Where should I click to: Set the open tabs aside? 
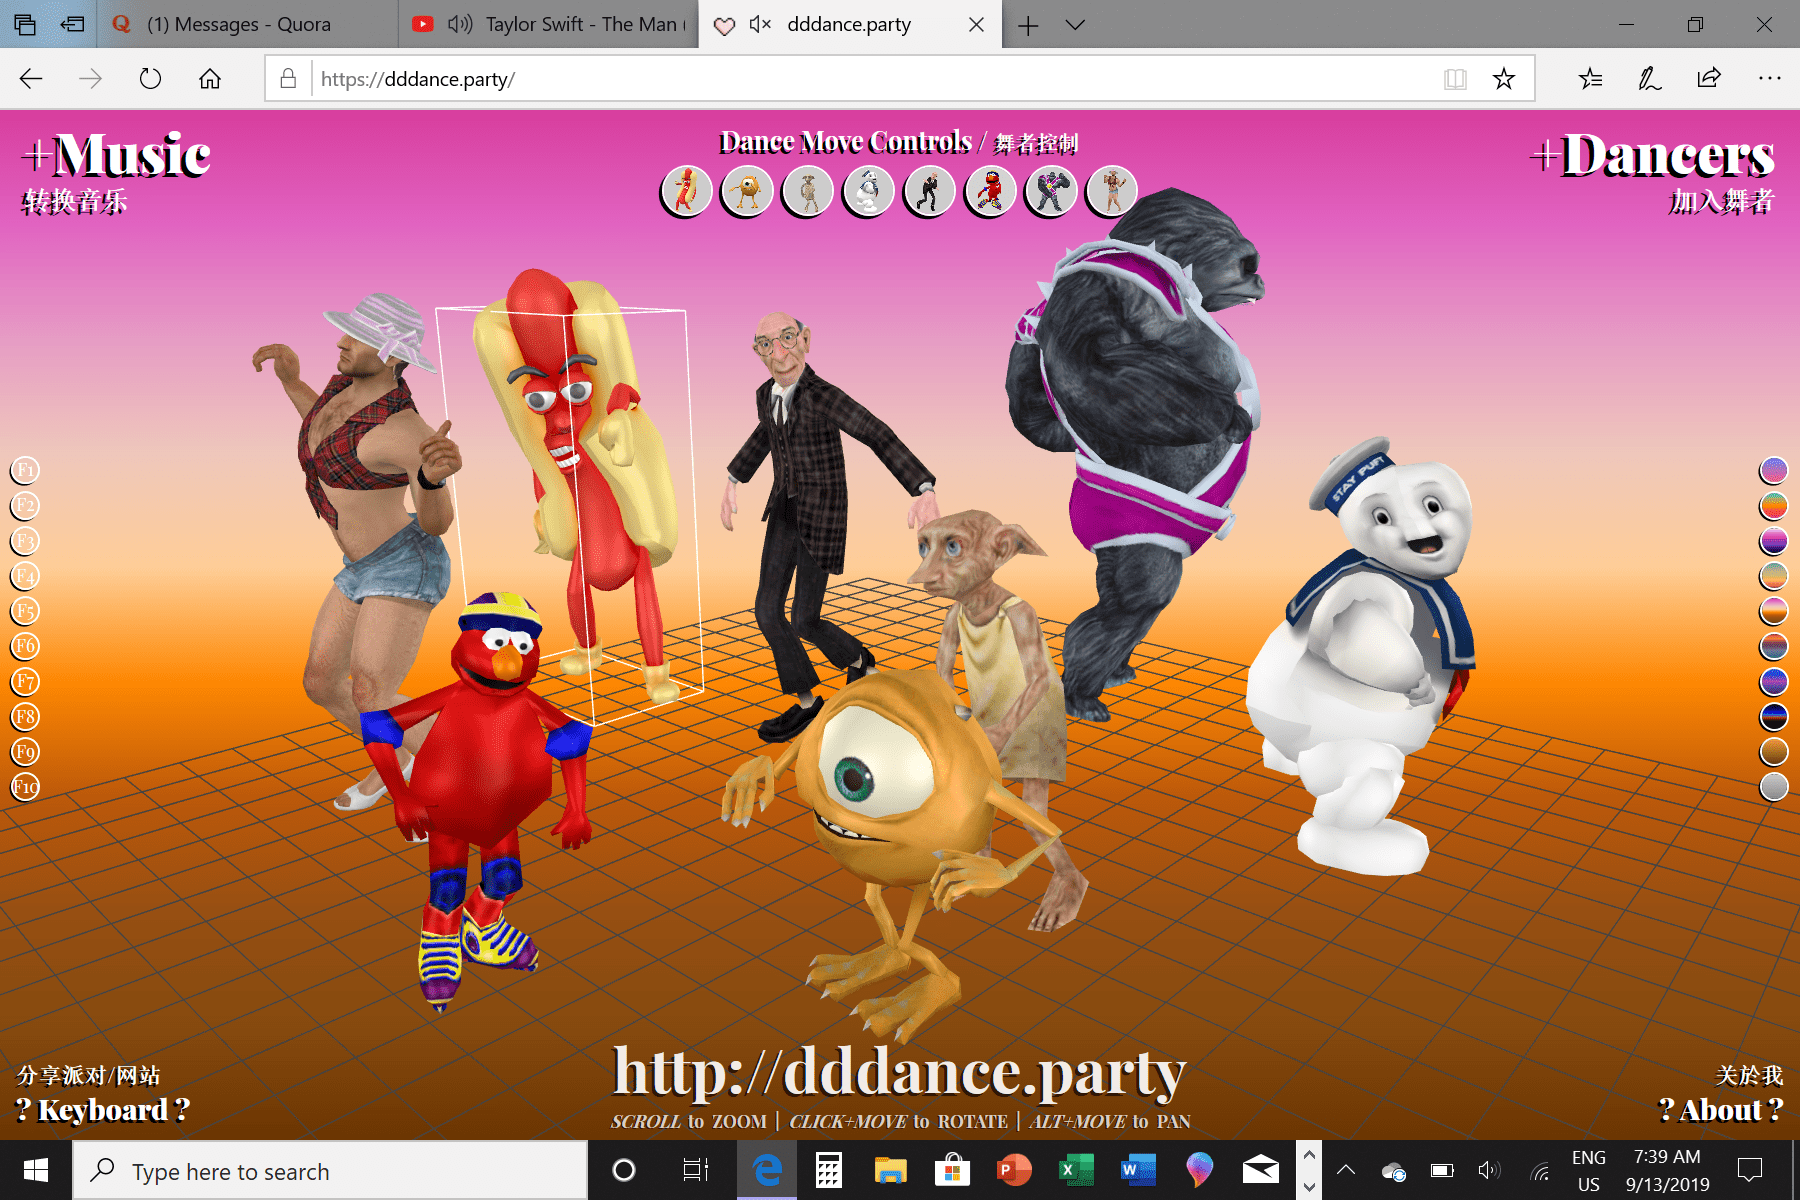tap(72, 24)
